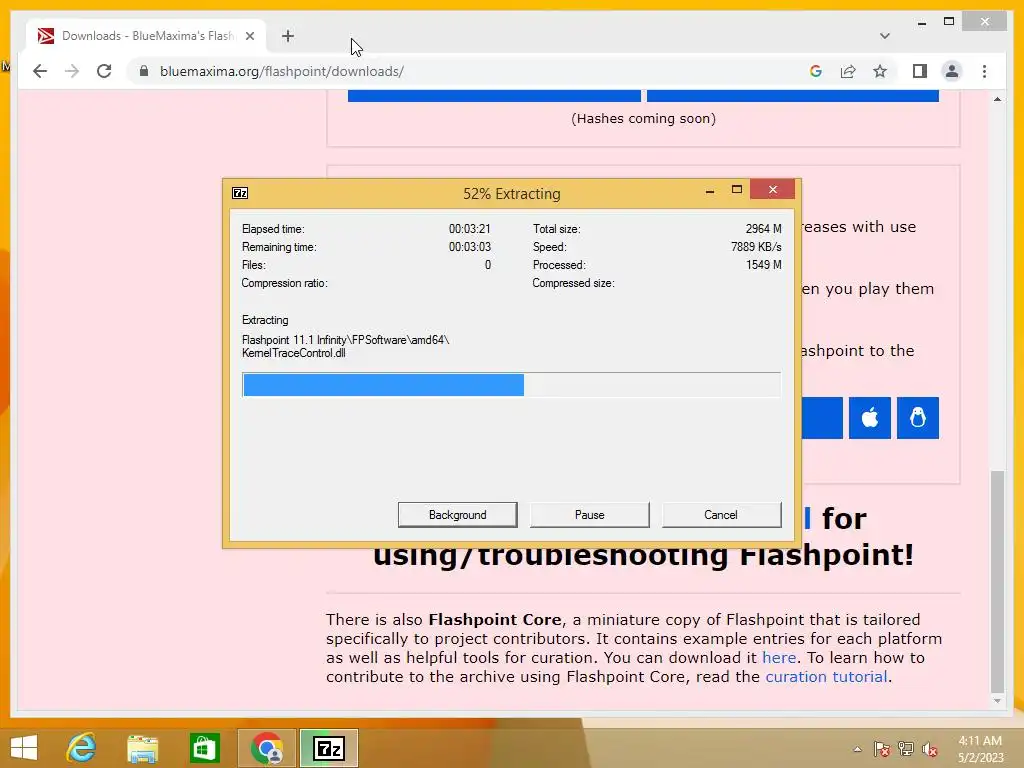Open the curation tutorial link

[x=826, y=677]
